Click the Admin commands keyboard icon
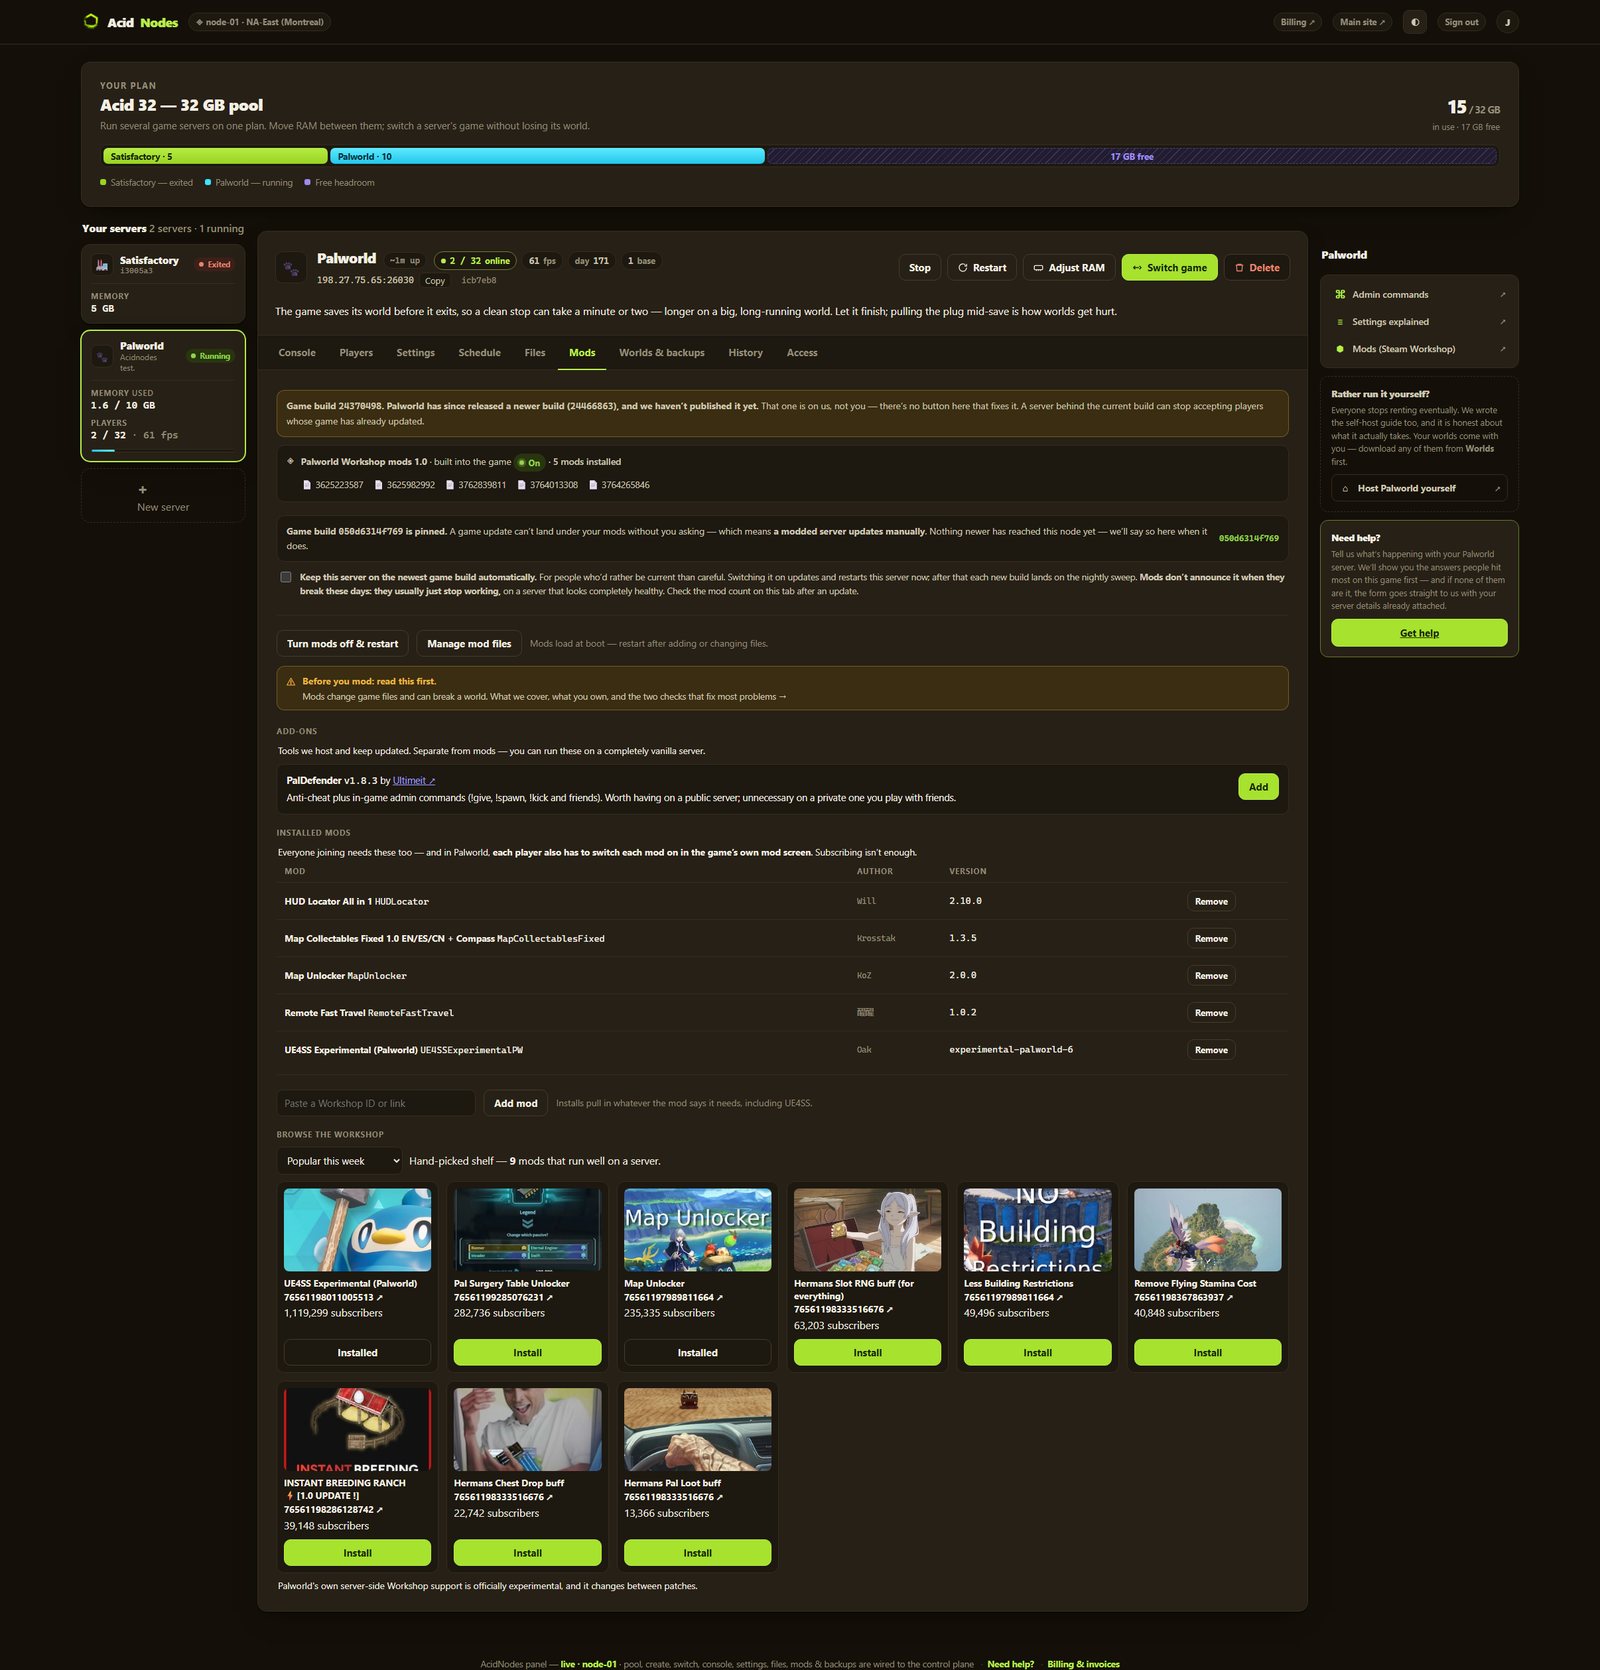The image size is (1600, 1670). point(1340,294)
